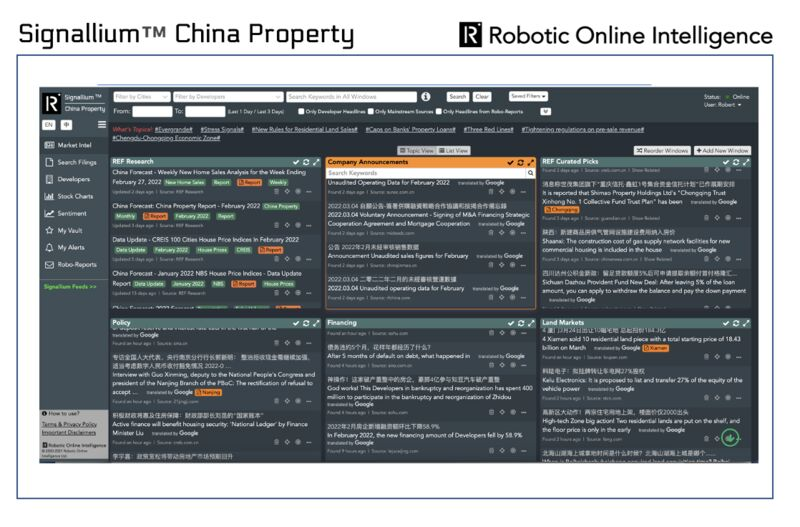
Task: Expand REF Research window to fullscreen
Action: [x=316, y=162]
